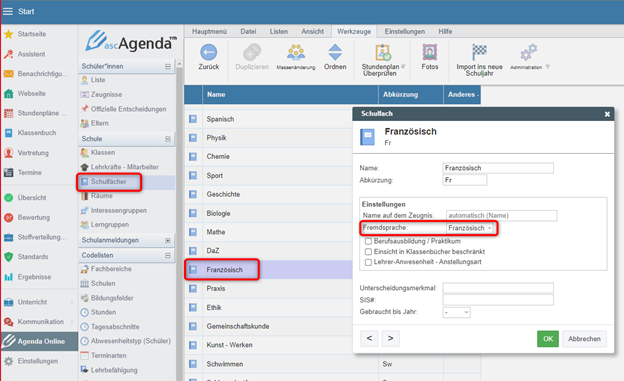
Task: Click the Zurück back arrow button
Action: click(209, 57)
